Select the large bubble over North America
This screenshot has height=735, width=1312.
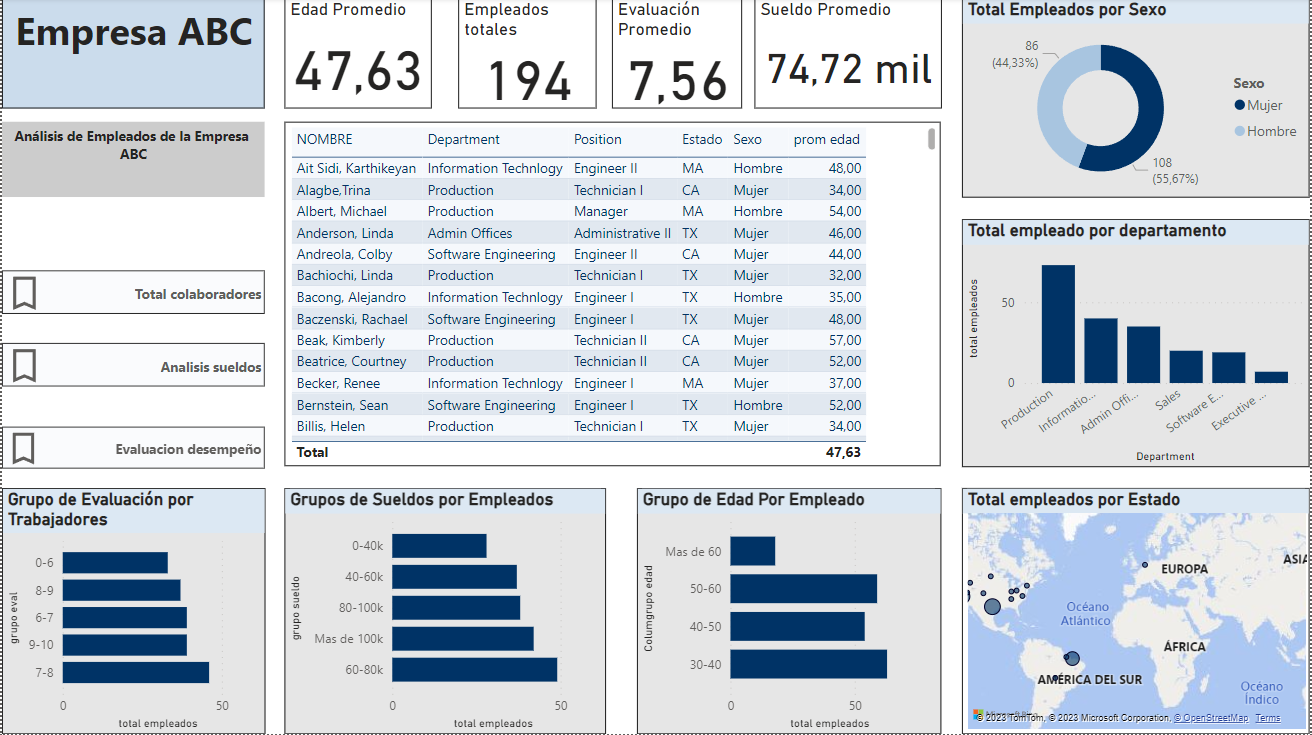[x=992, y=606]
